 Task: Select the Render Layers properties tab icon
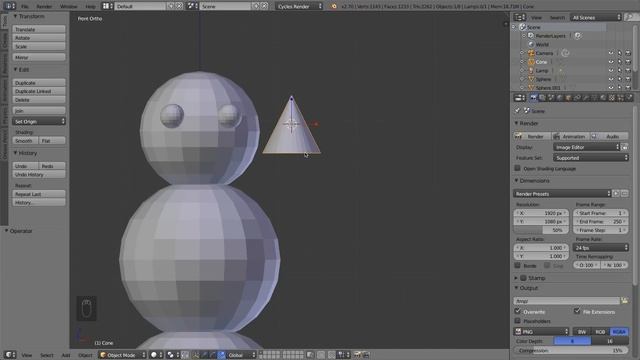click(542, 98)
